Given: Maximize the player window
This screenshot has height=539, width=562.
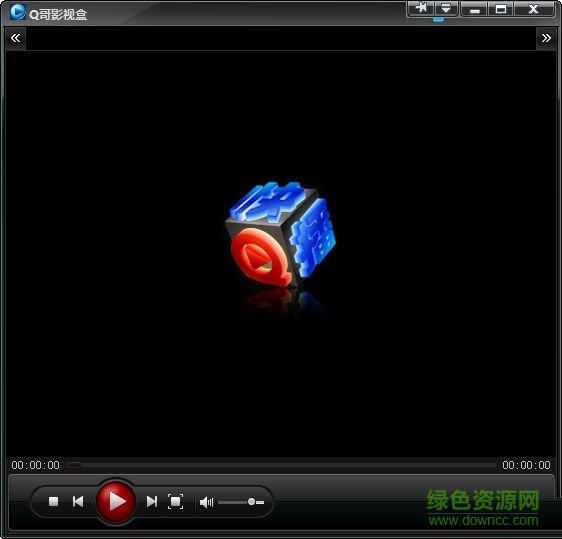Looking at the screenshot, I should (x=500, y=9).
